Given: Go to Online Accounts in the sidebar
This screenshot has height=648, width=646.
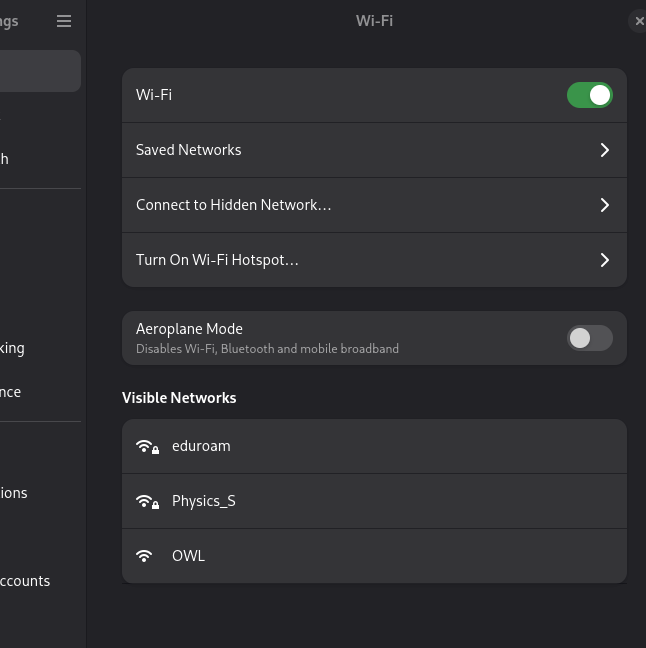Looking at the screenshot, I should pyautogui.click(x=25, y=581).
